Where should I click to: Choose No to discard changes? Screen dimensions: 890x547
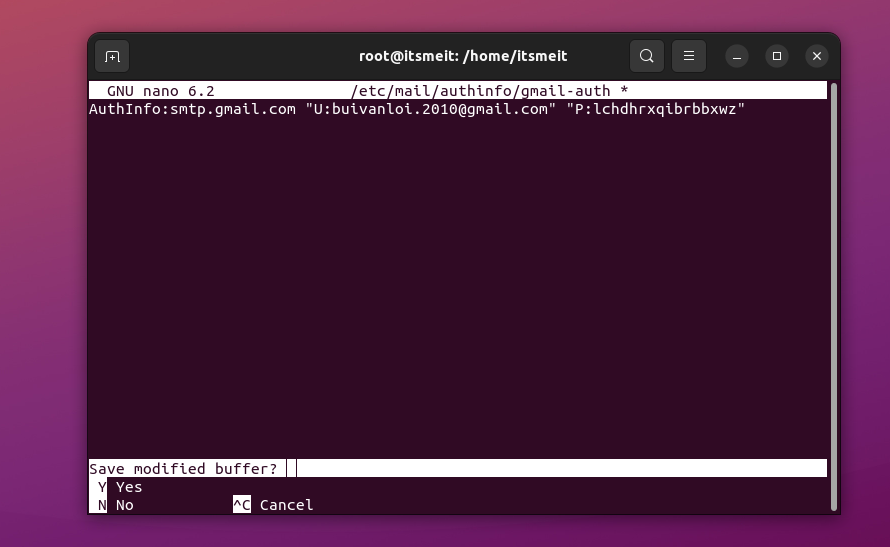[x=125, y=505]
